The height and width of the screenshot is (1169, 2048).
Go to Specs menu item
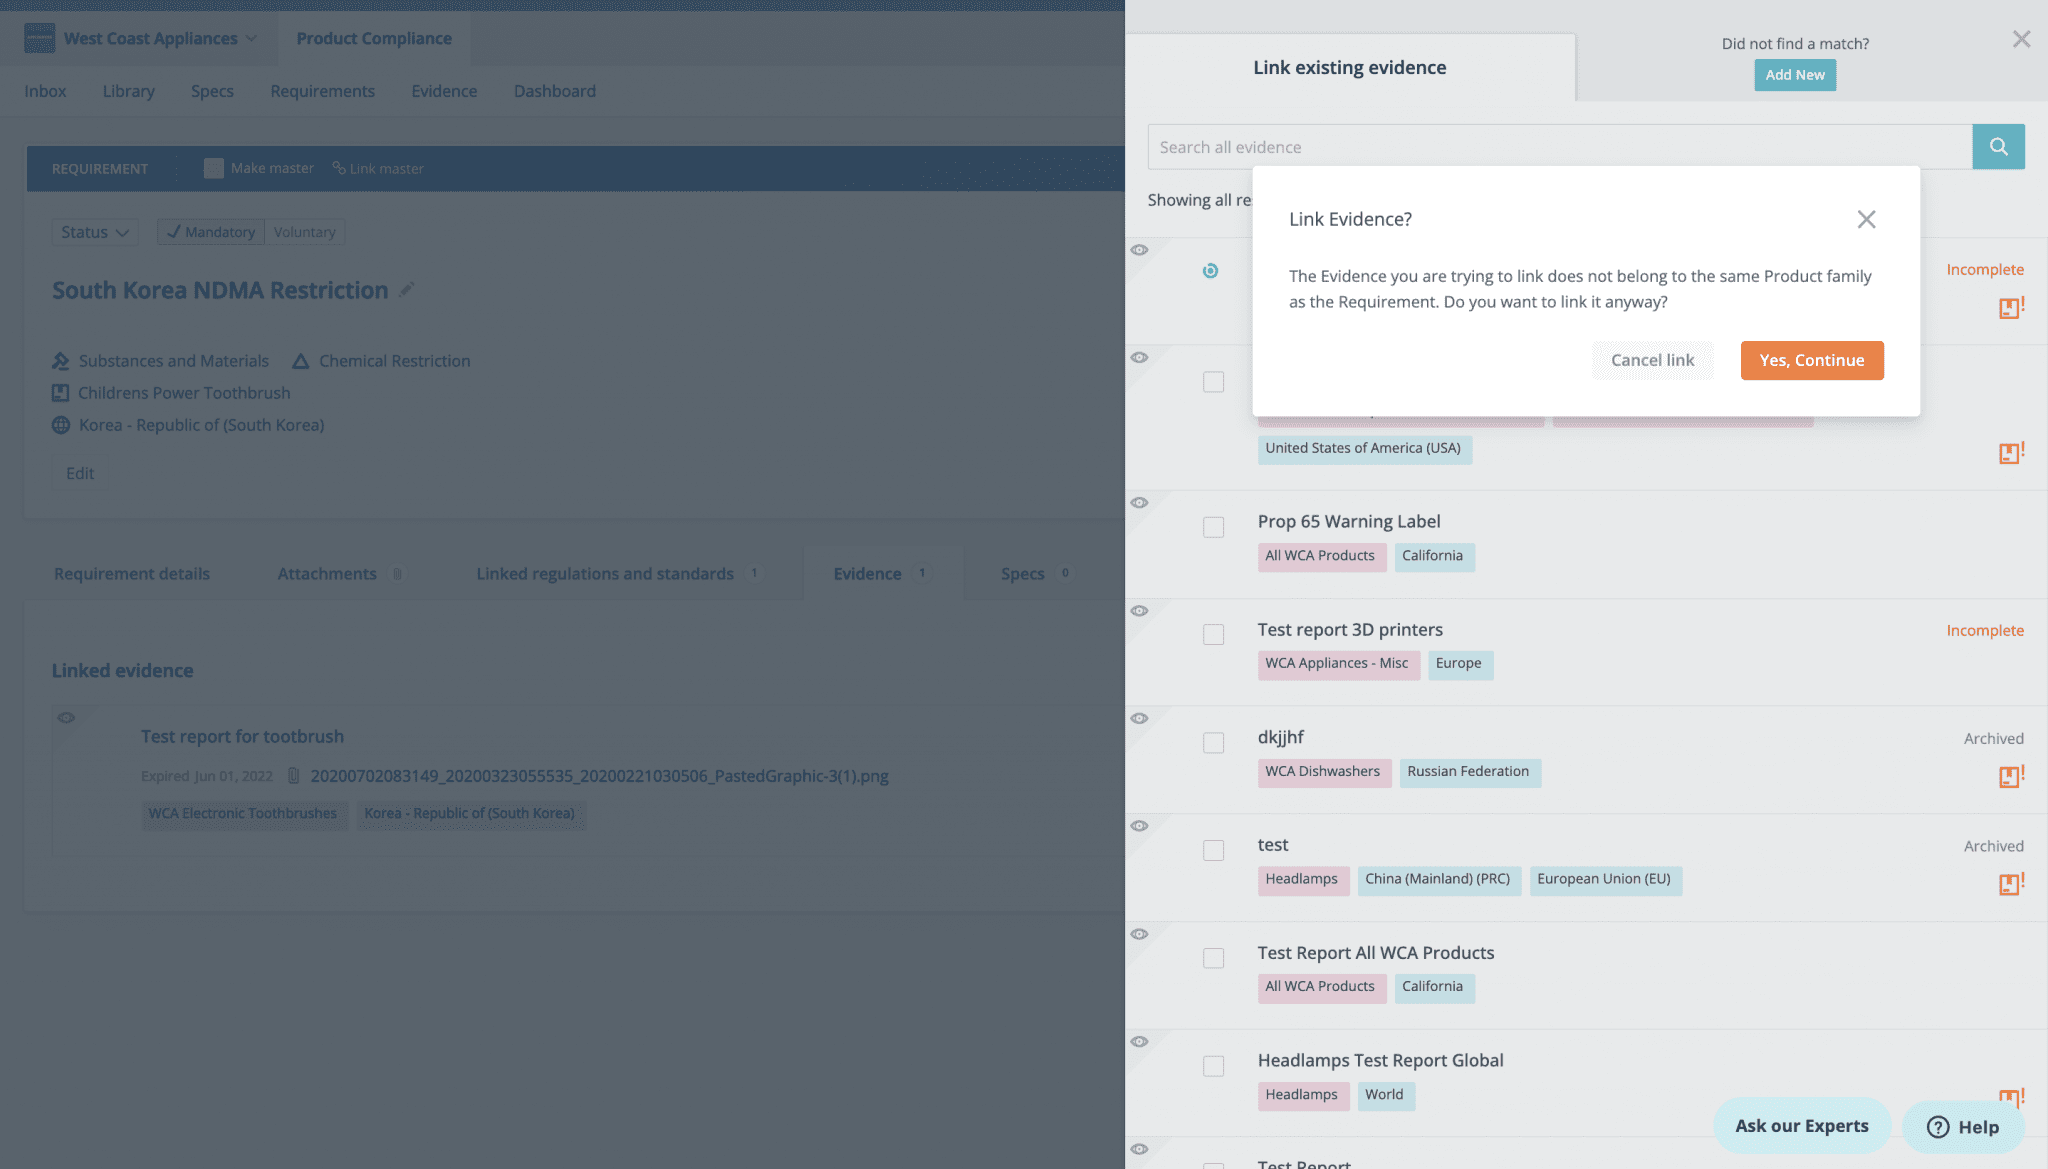point(212,91)
